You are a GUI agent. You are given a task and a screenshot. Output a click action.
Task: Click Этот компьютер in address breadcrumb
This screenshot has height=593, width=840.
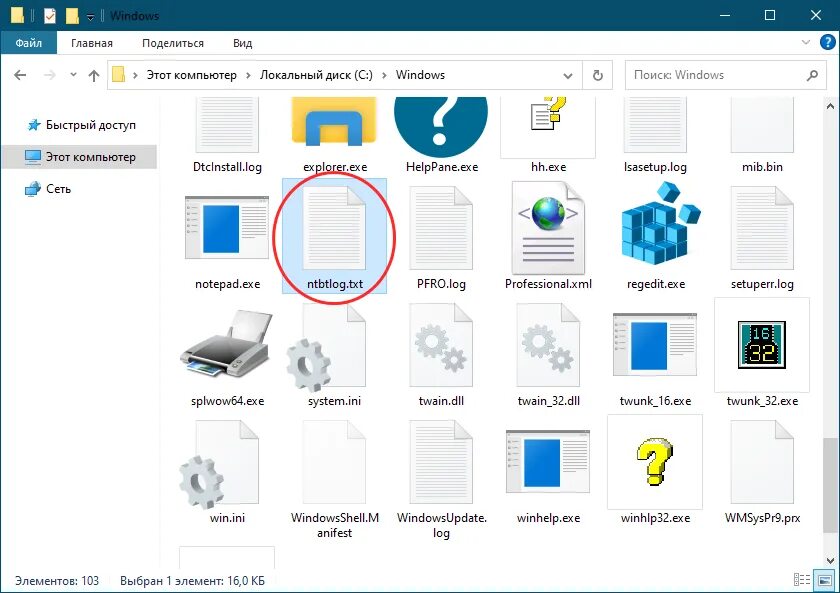tap(191, 75)
